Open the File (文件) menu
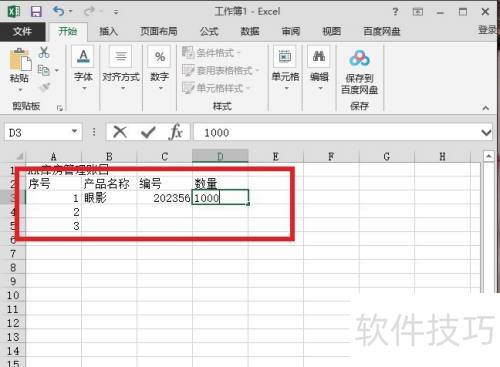Image resolution: width=500 pixels, height=367 pixels. (x=22, y=32)
